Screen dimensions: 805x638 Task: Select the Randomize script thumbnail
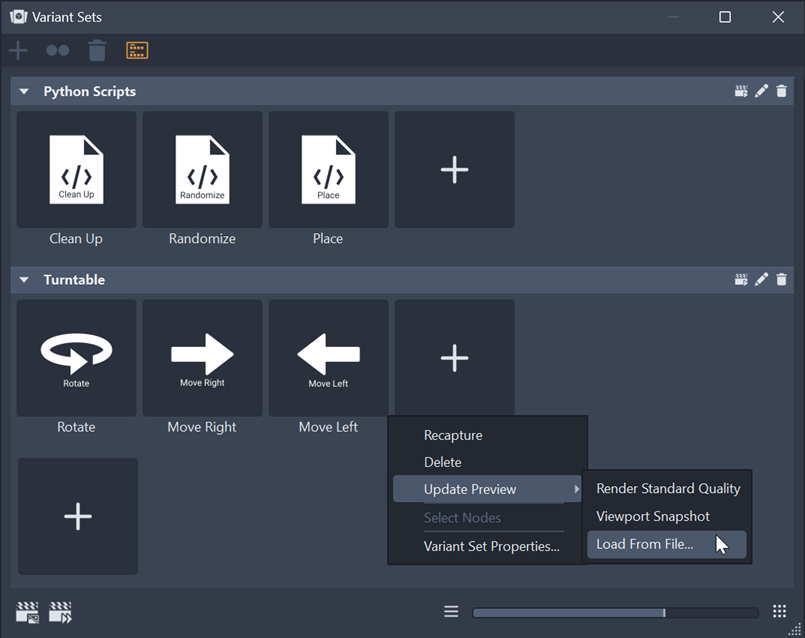tap(202, 169)
